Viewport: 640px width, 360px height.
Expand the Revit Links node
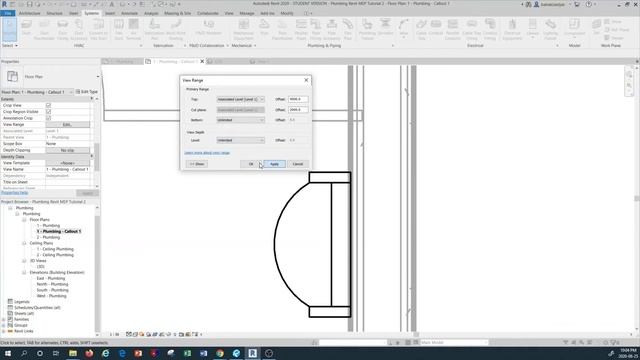click(4, 331)
